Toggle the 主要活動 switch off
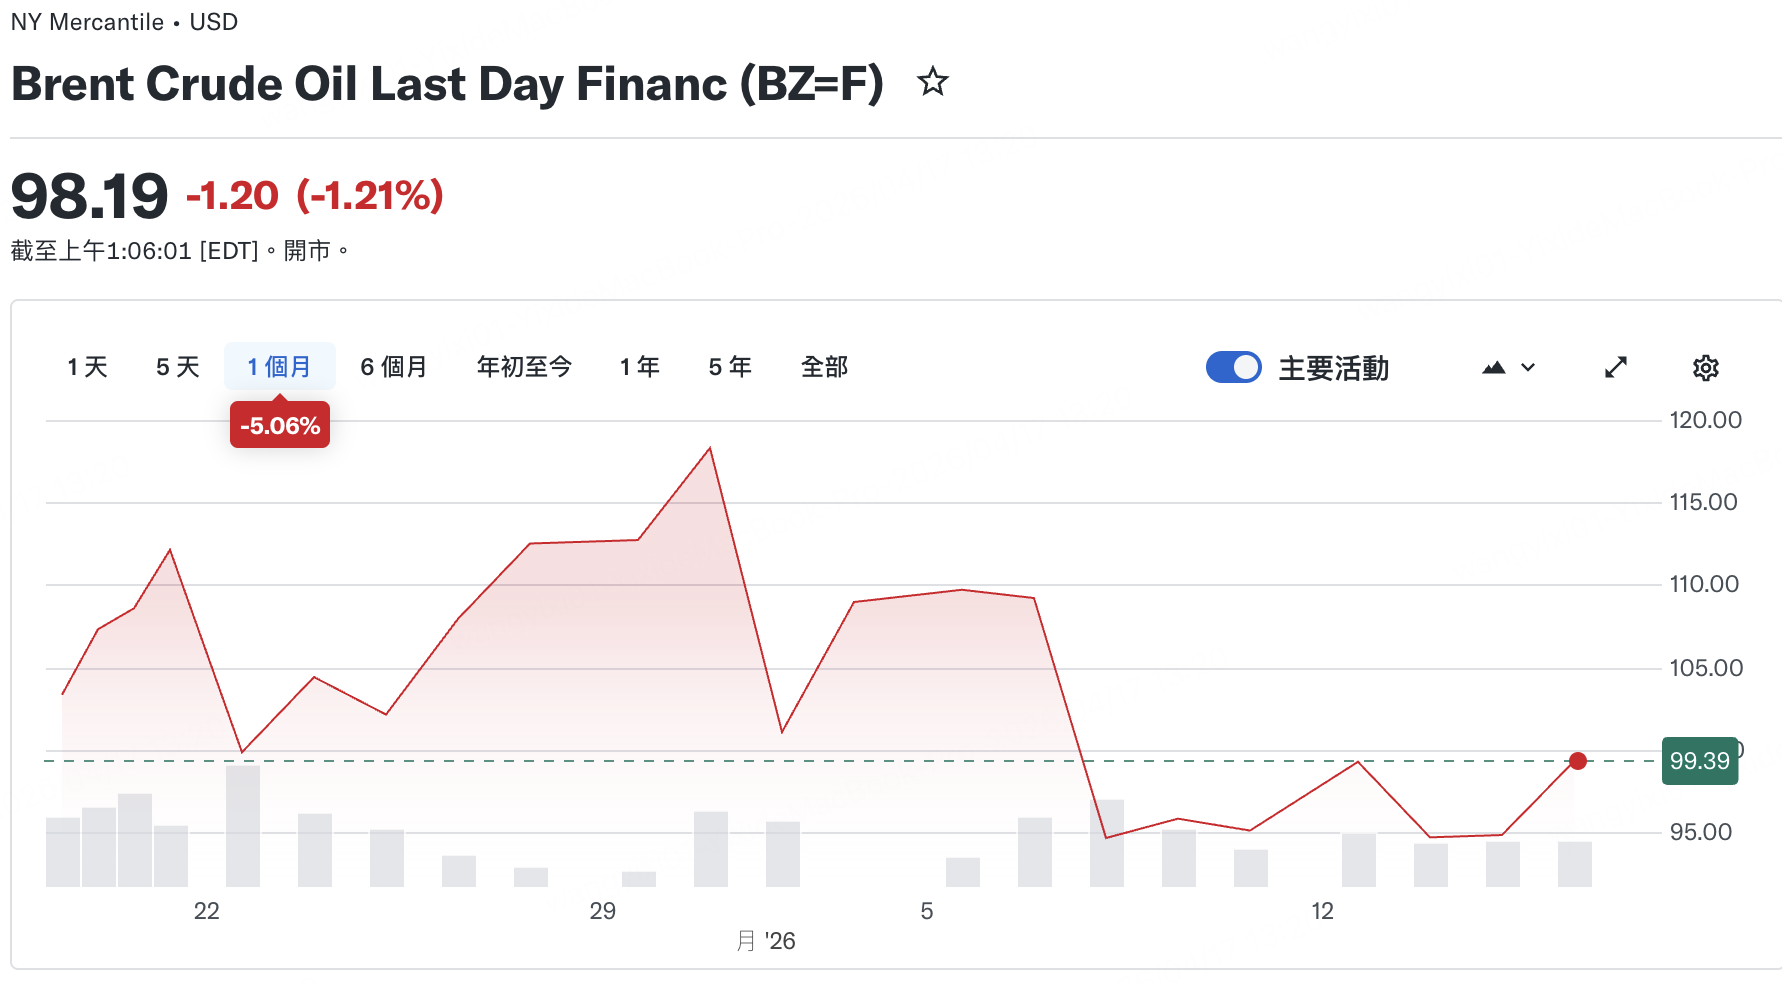Screen dimensions: 1782x984 (1233, 368)
